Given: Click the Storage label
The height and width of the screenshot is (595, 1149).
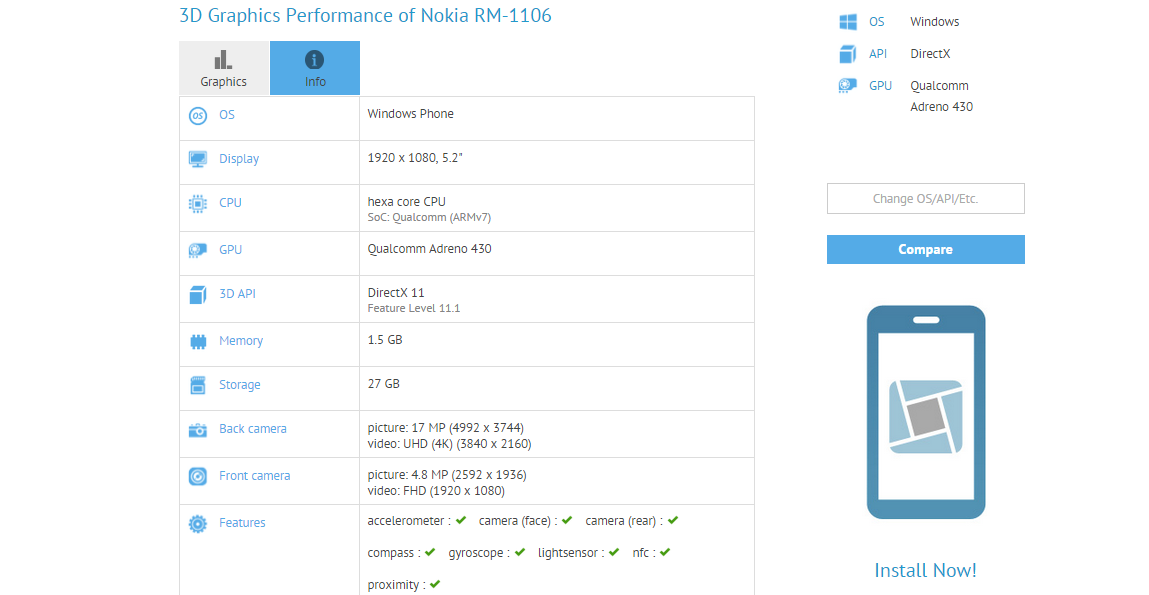Looking at the screenshot, I should pos(240,385).
